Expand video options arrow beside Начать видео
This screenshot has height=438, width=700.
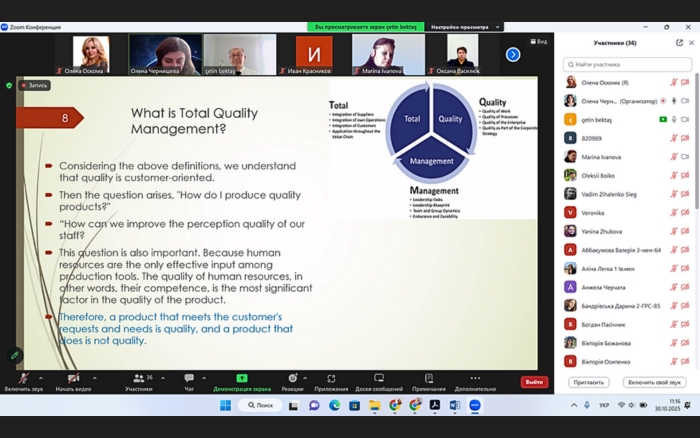(x=95, y=377)
